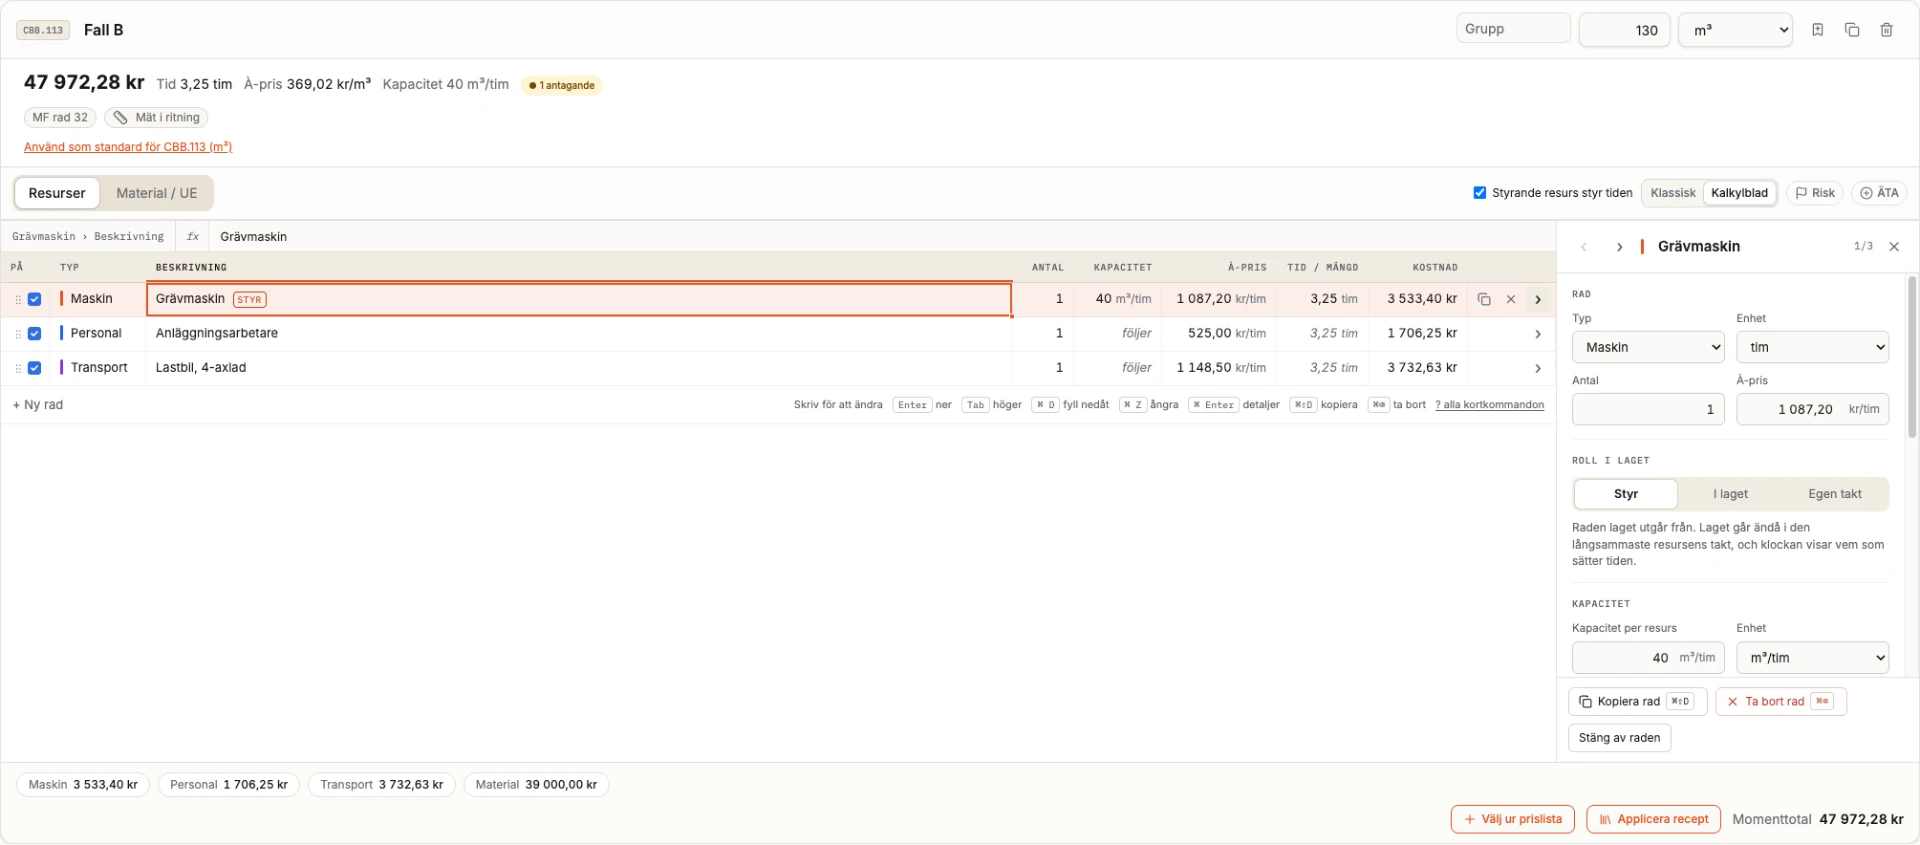Close the Grävmaskin detail panel
1920x845 pixels.
coord(1894,247)
